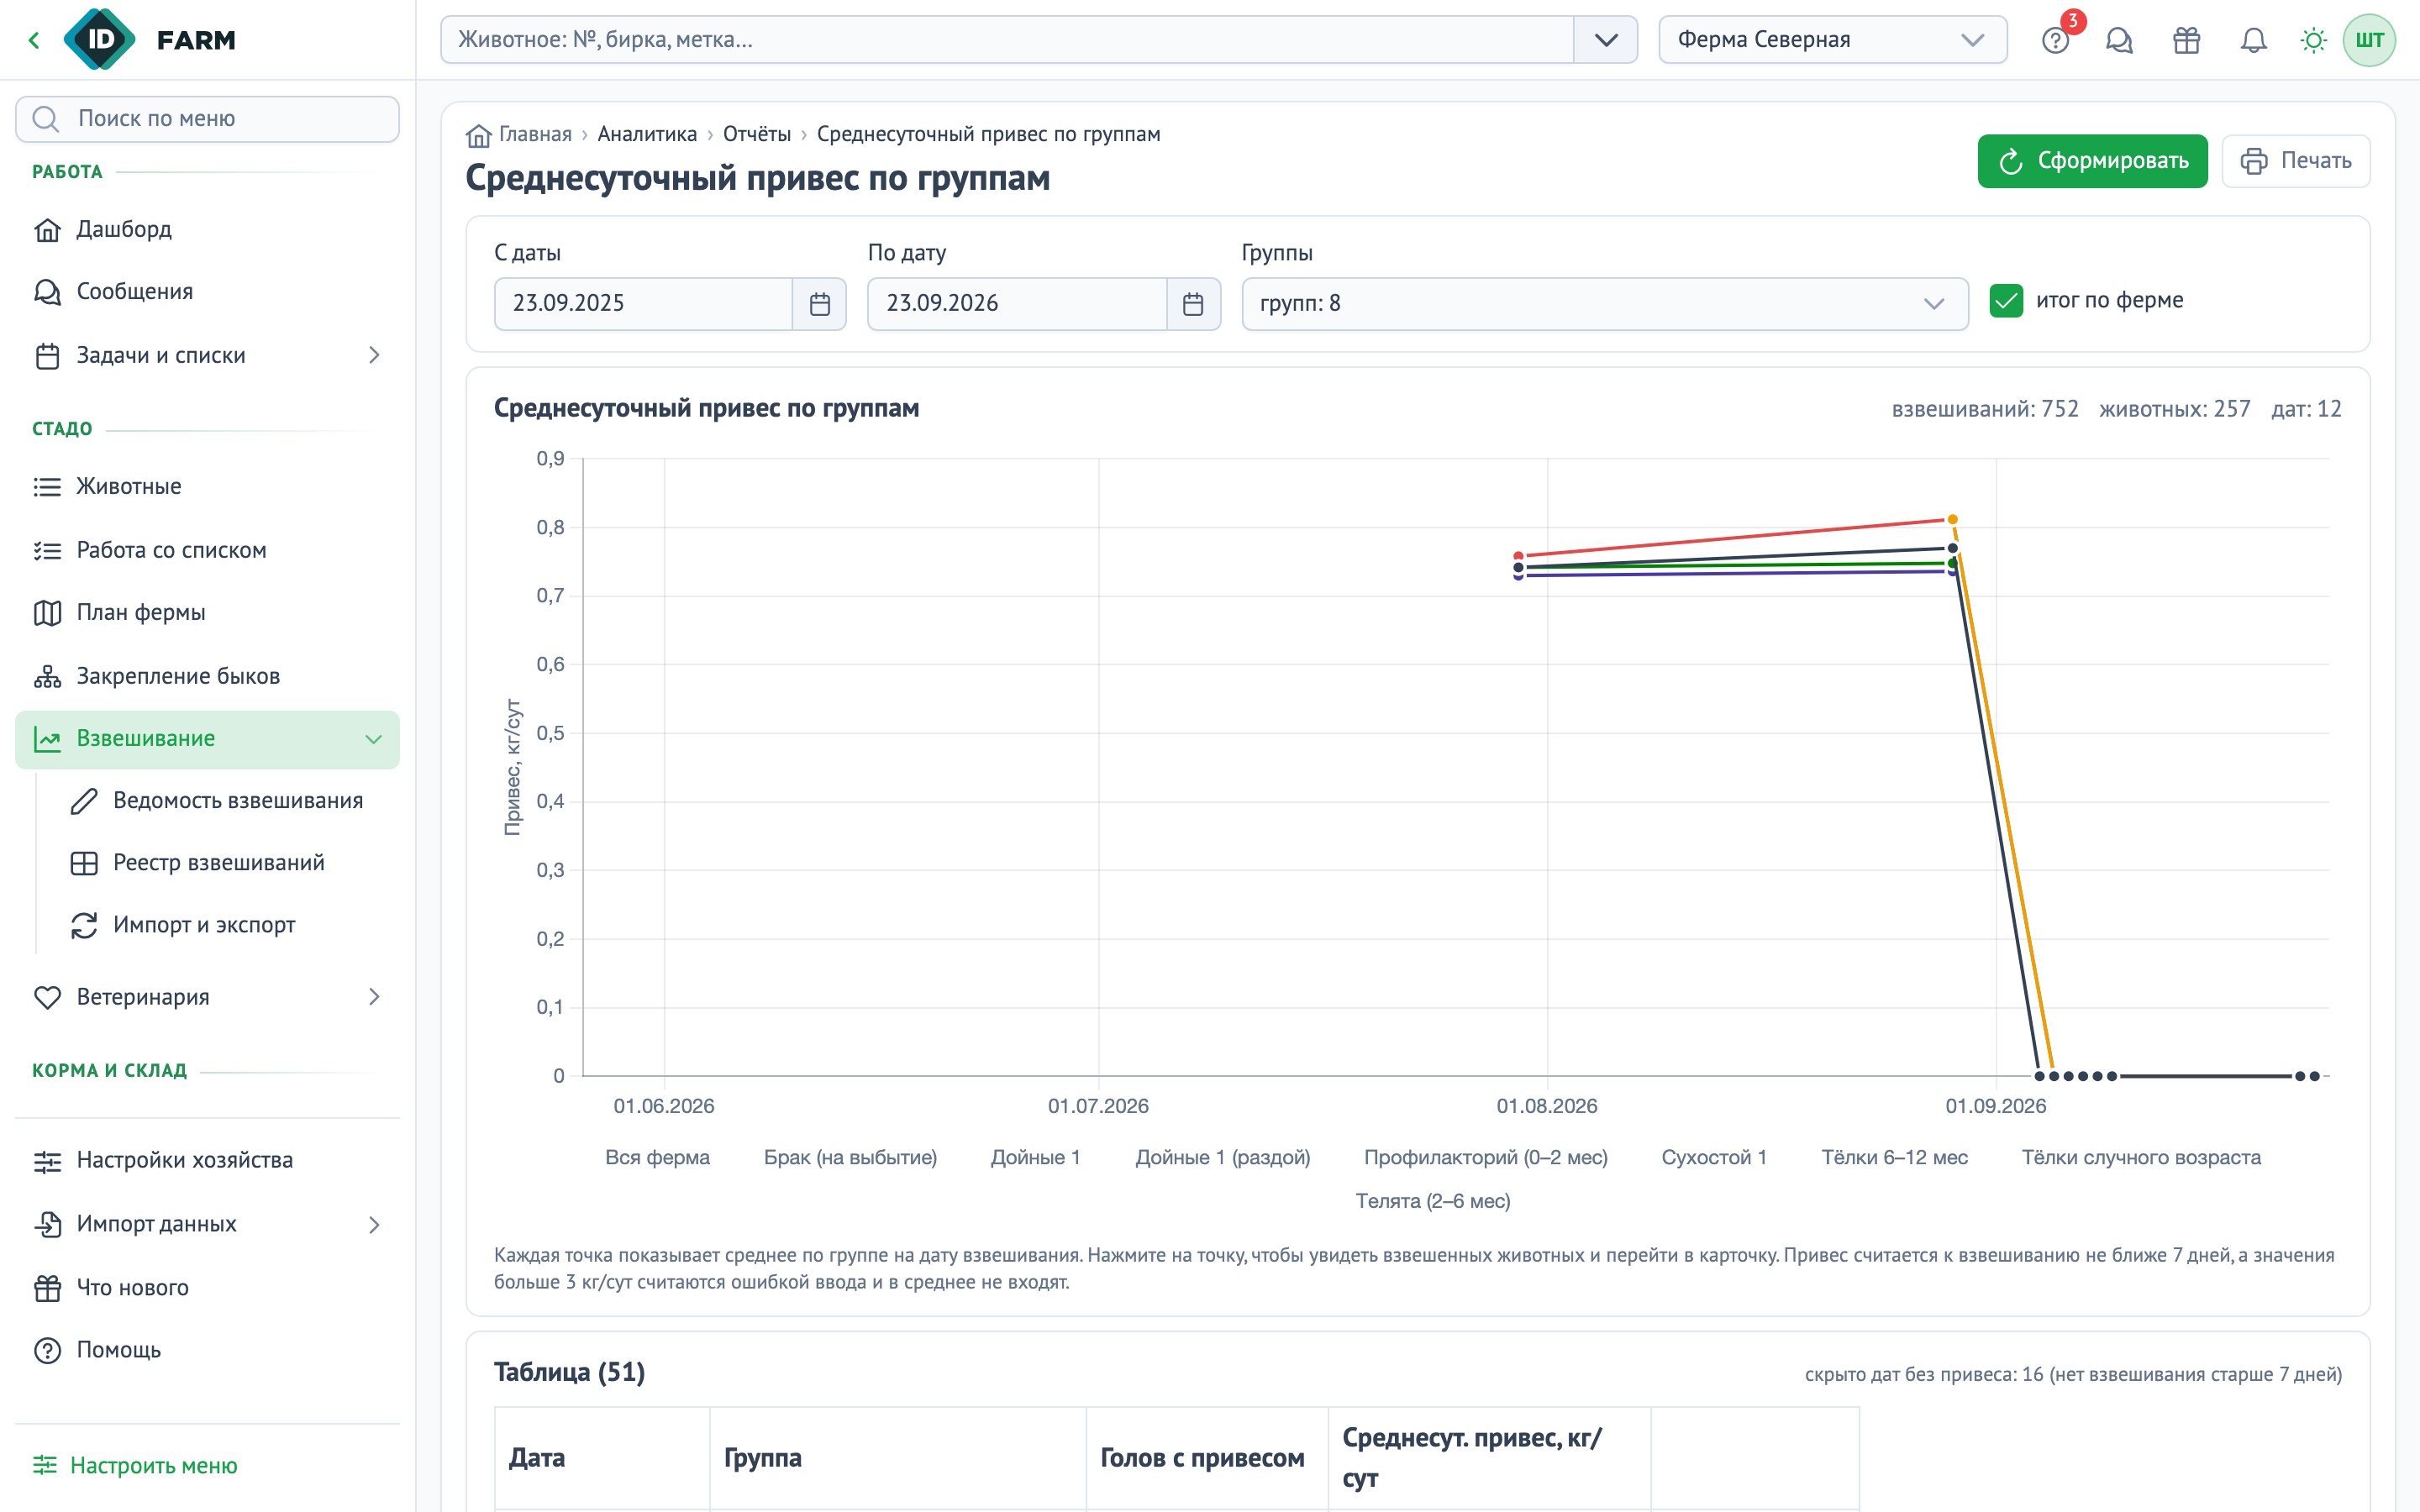The image size is (2420, 1512).
Task: Click the Сформировать button
Action: (x=2092, y=161)
